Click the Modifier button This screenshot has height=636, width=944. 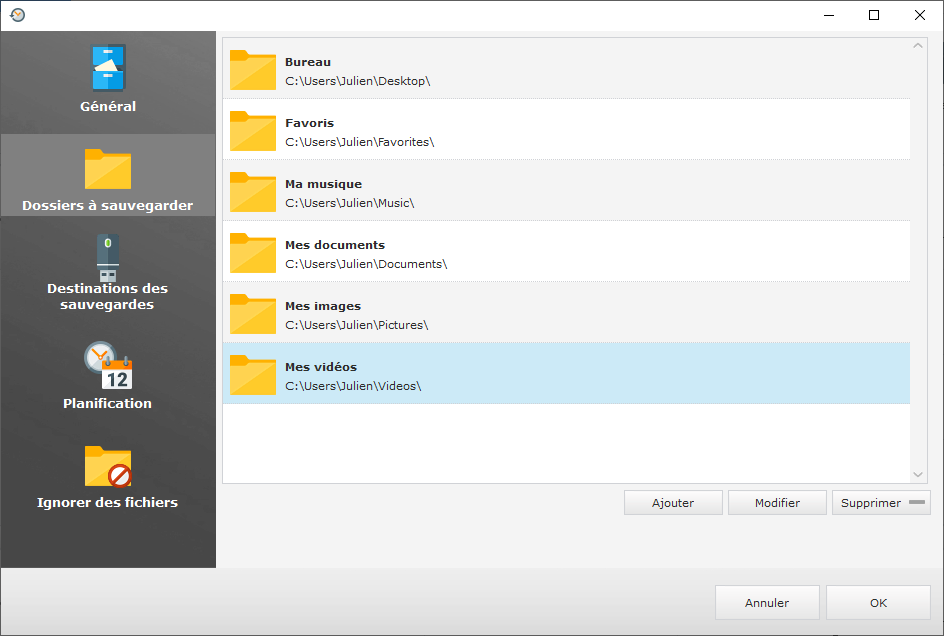coord(777,503)
